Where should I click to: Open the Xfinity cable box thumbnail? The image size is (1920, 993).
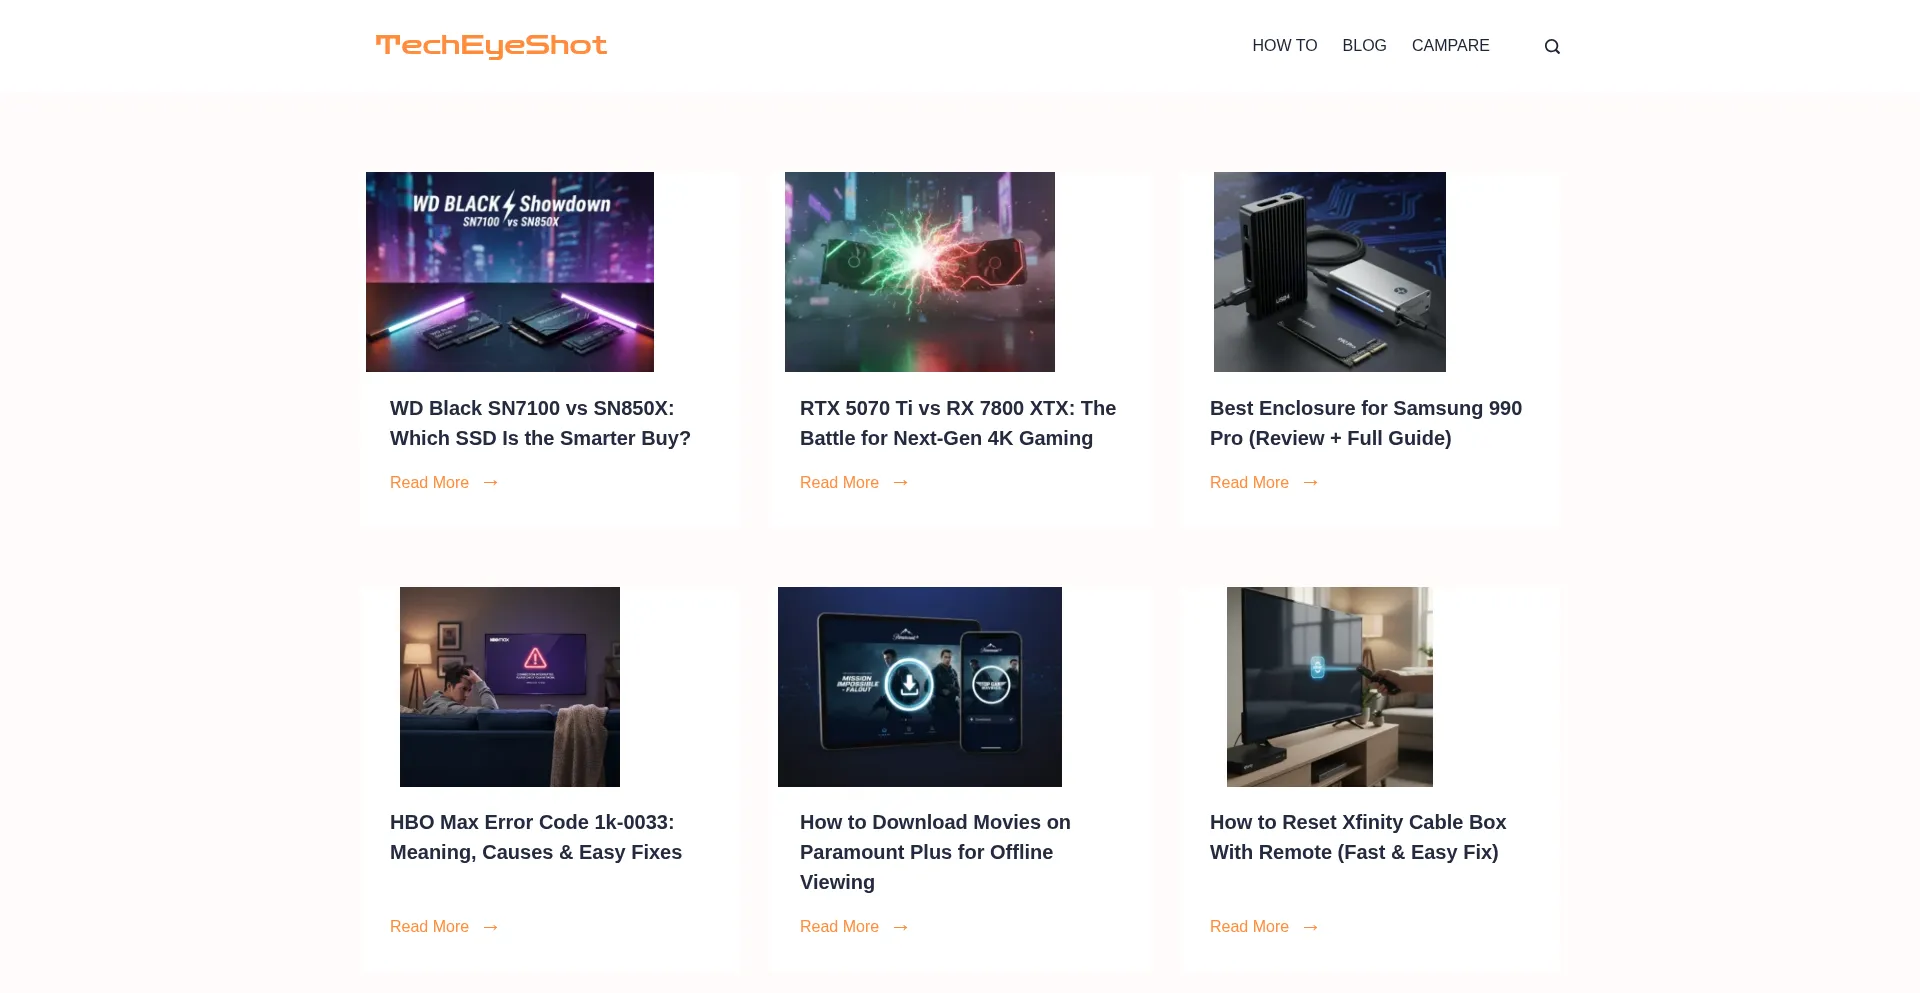pos(1330,687)
